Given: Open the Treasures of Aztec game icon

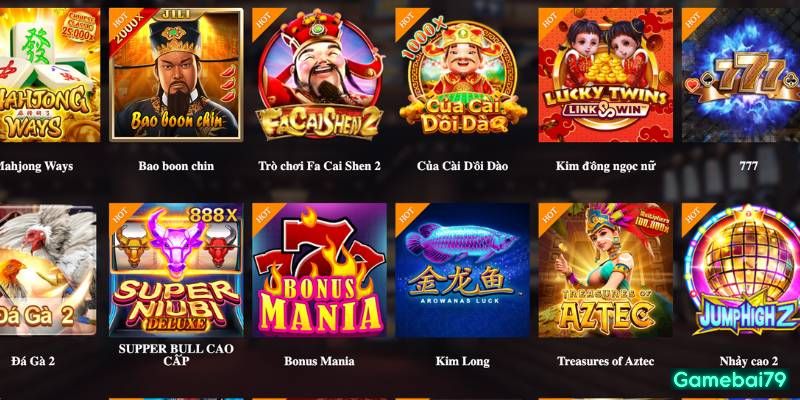Looking at the screenshot, I should (606, 270).
